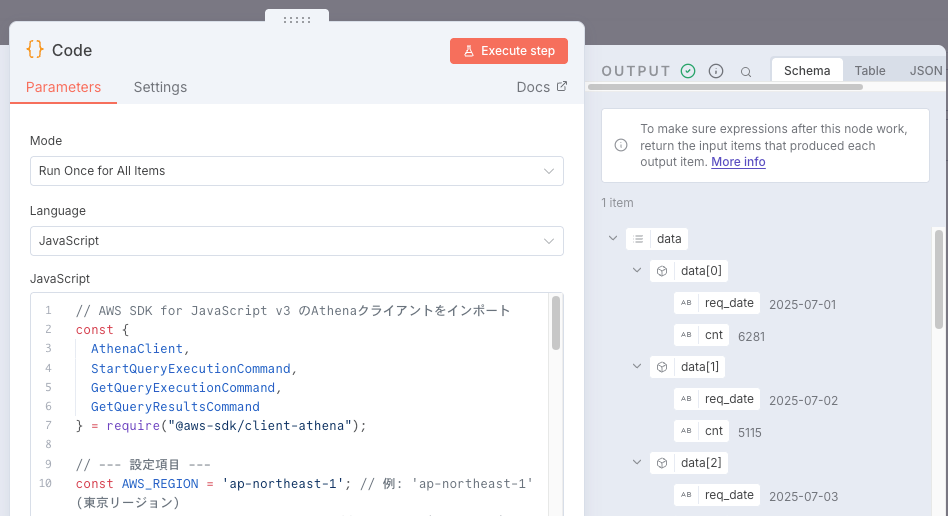Click the AB type icon for 2025-07-01 req_date

686,303
